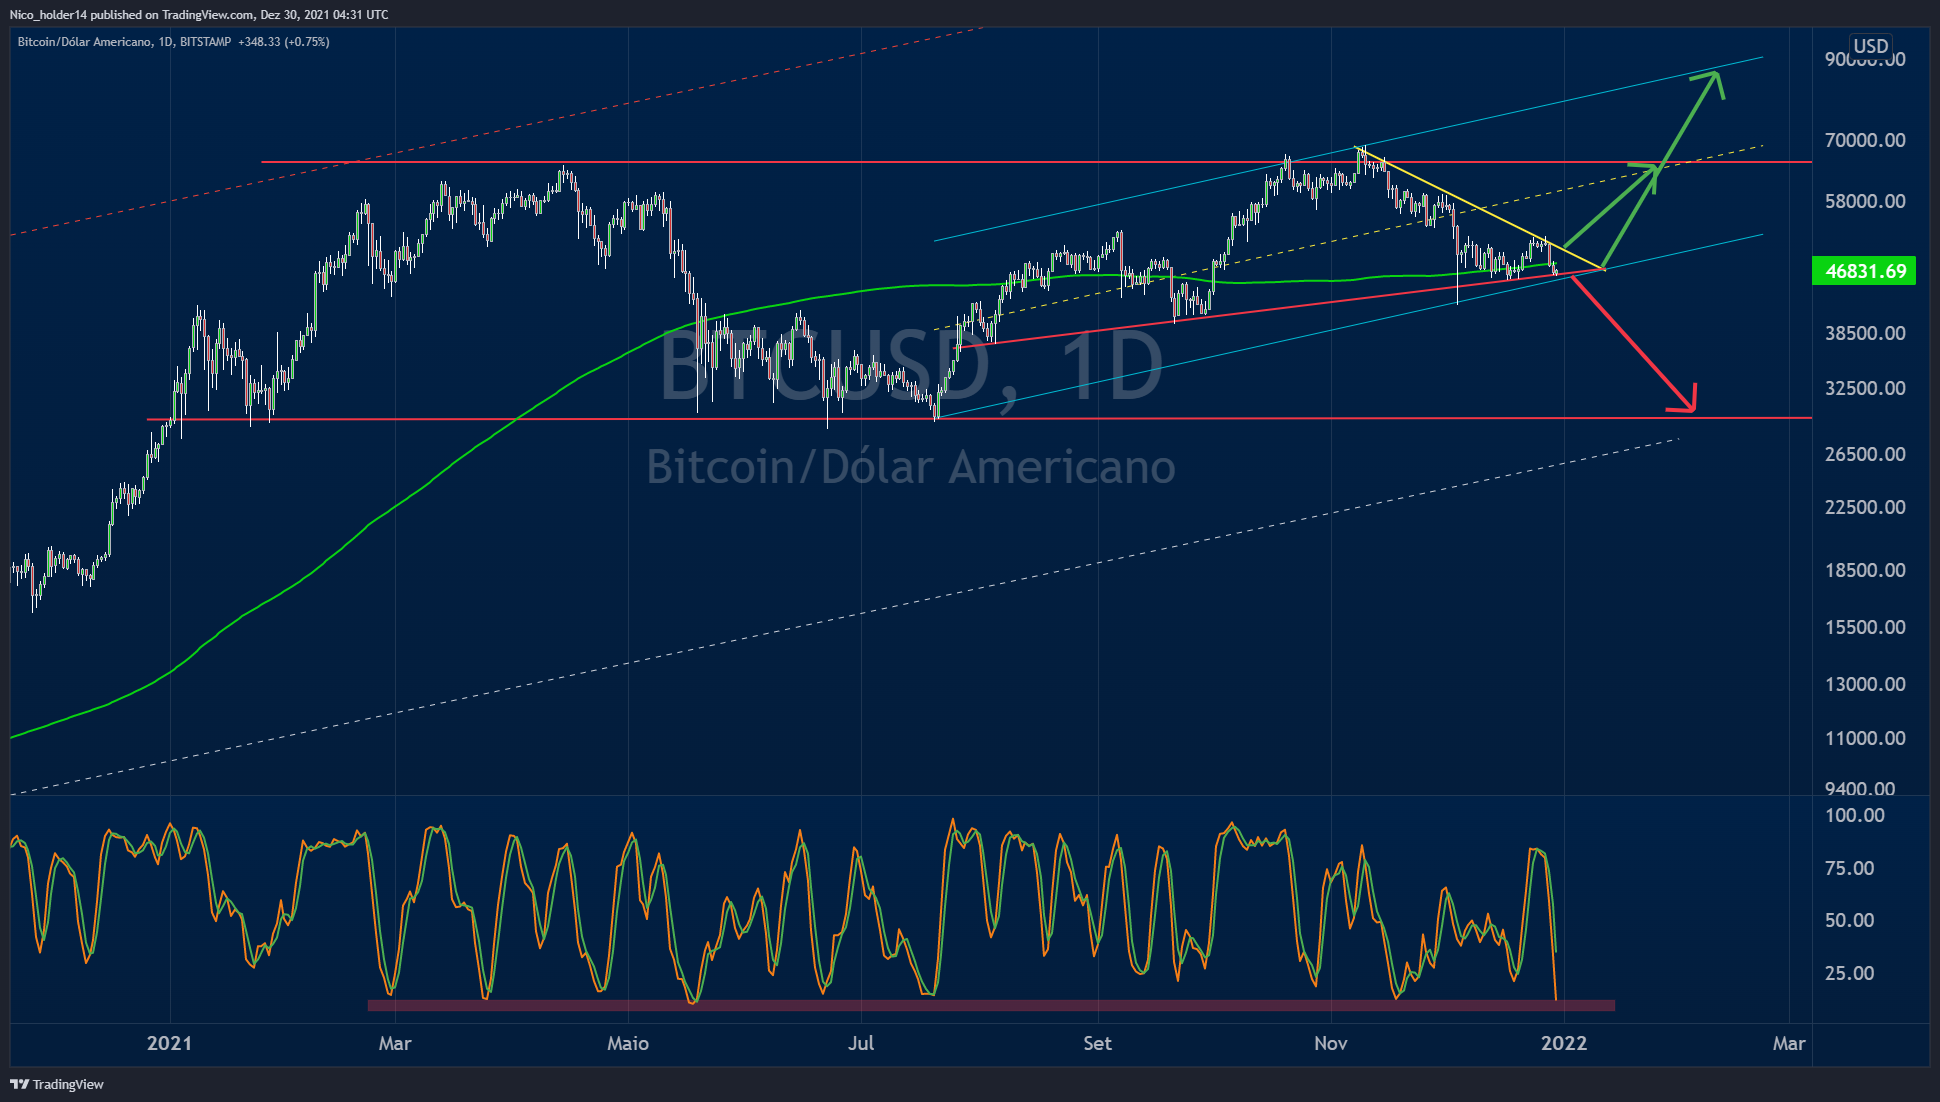Click the Maio date axis label
Viewport: 1940px width, 1102px height.
(628, 1043)
